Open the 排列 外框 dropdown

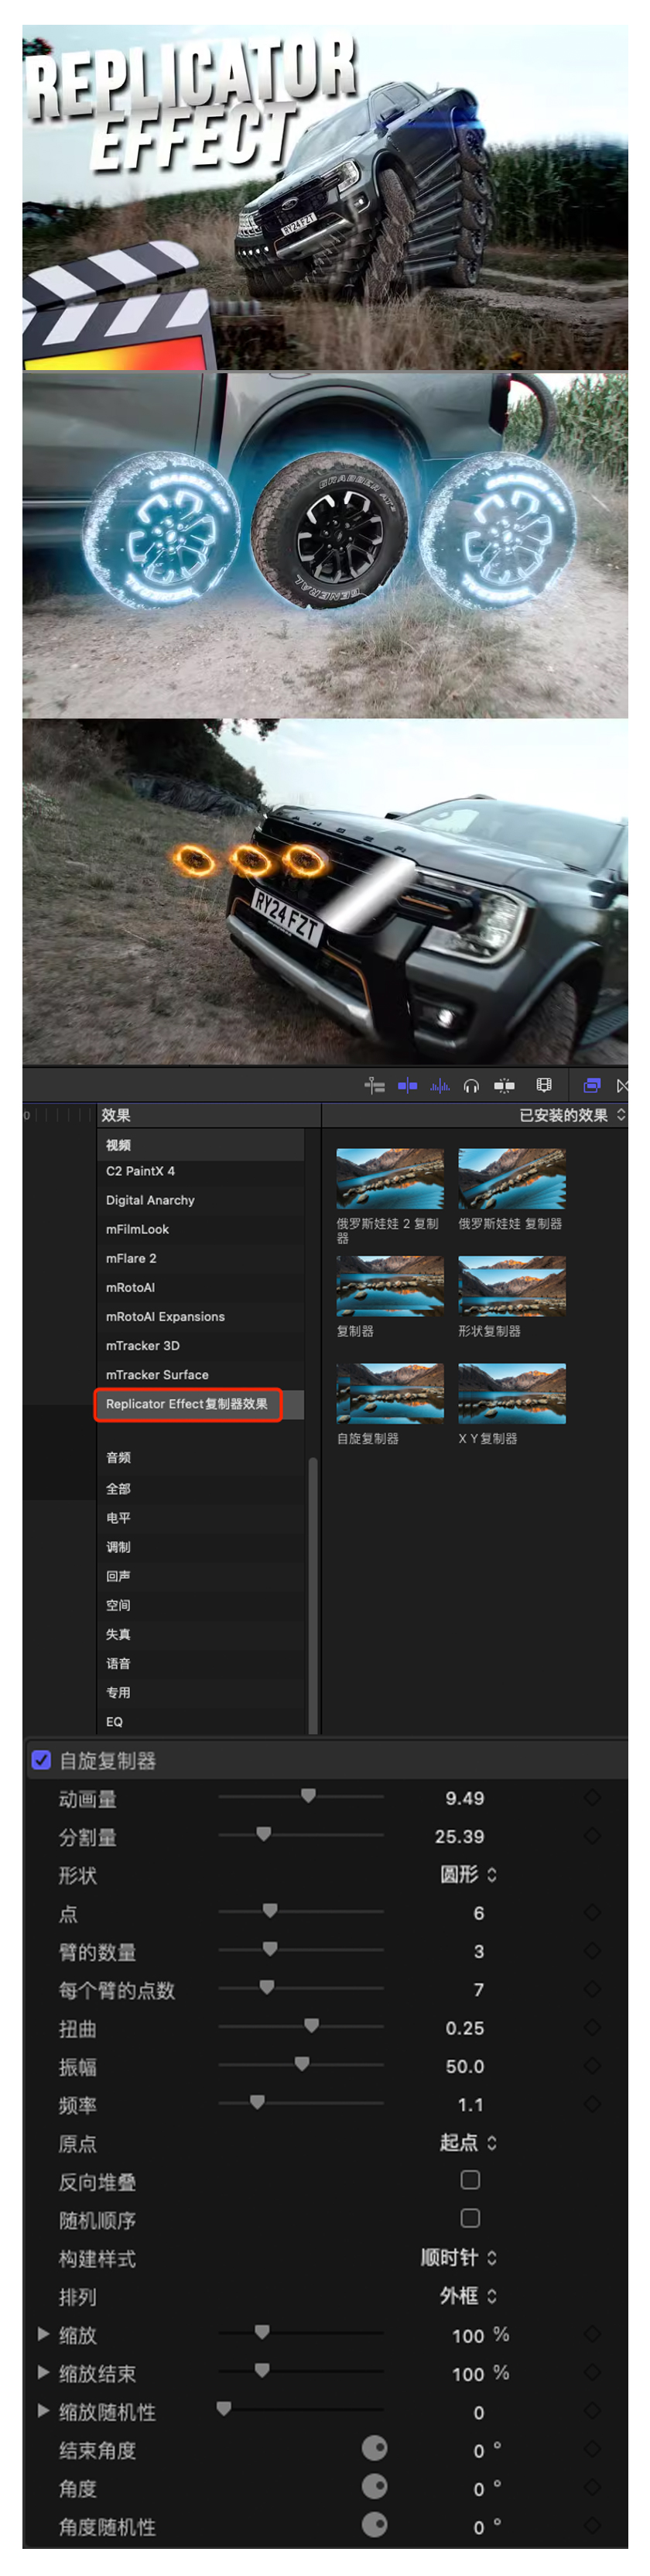468,2295
